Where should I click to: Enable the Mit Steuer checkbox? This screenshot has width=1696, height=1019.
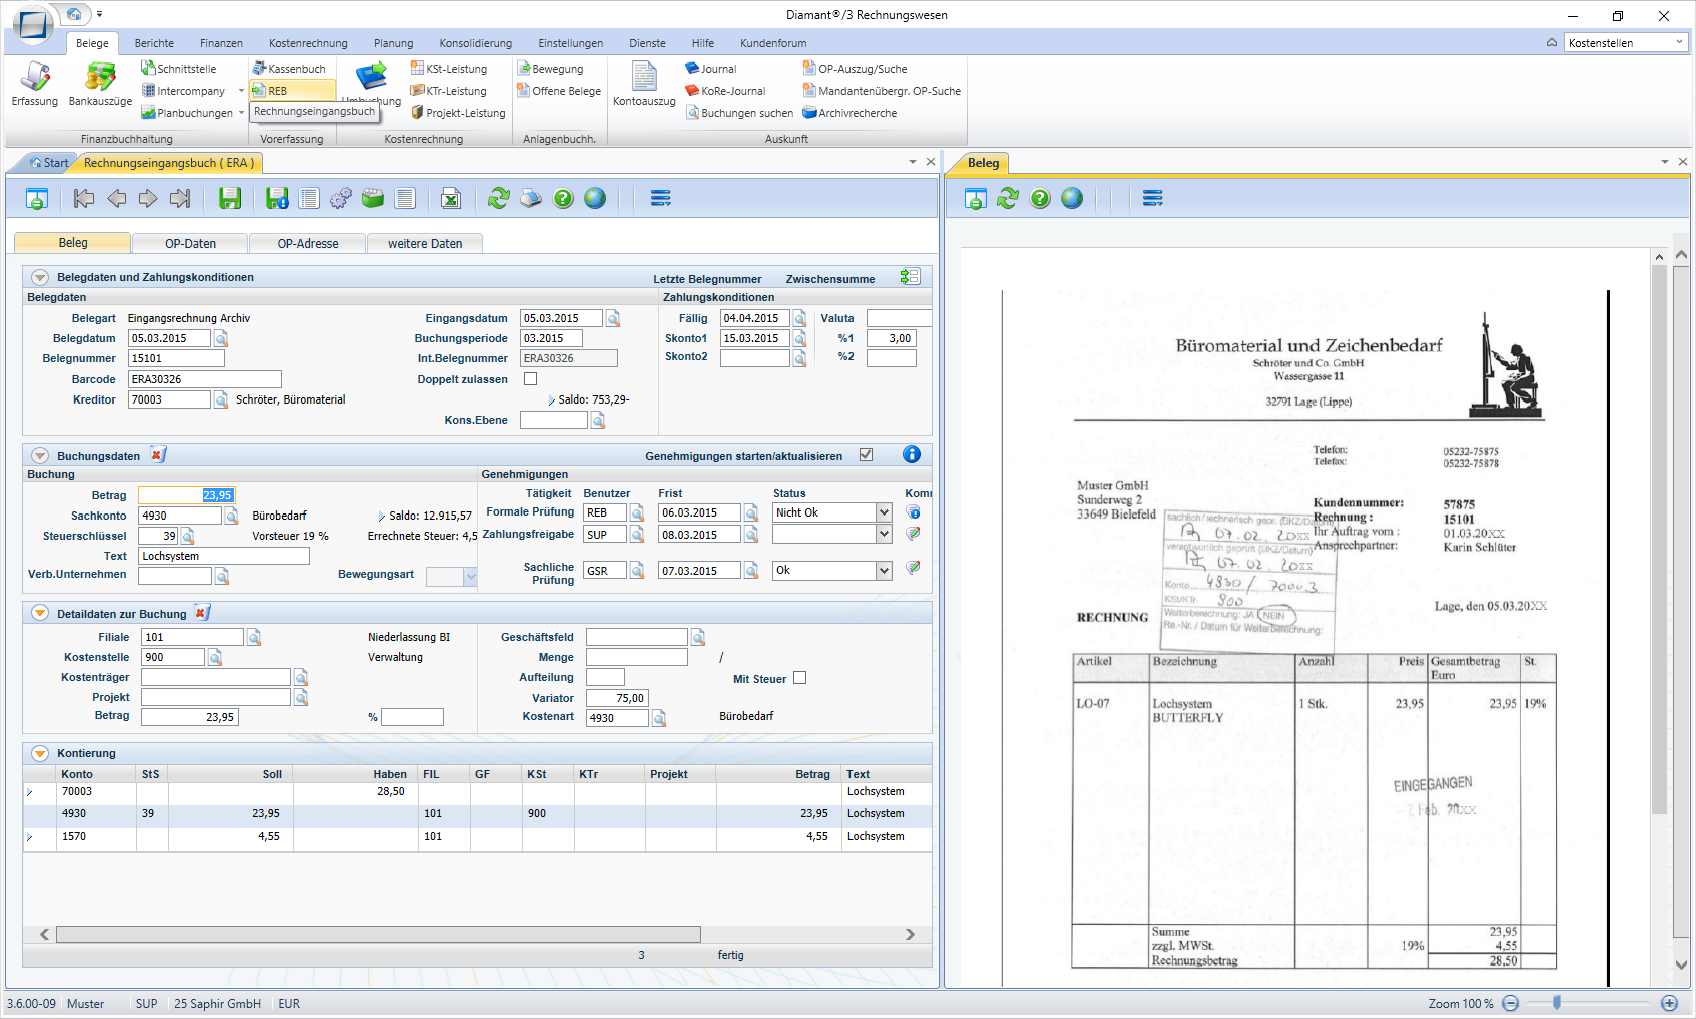click(799, 678)
